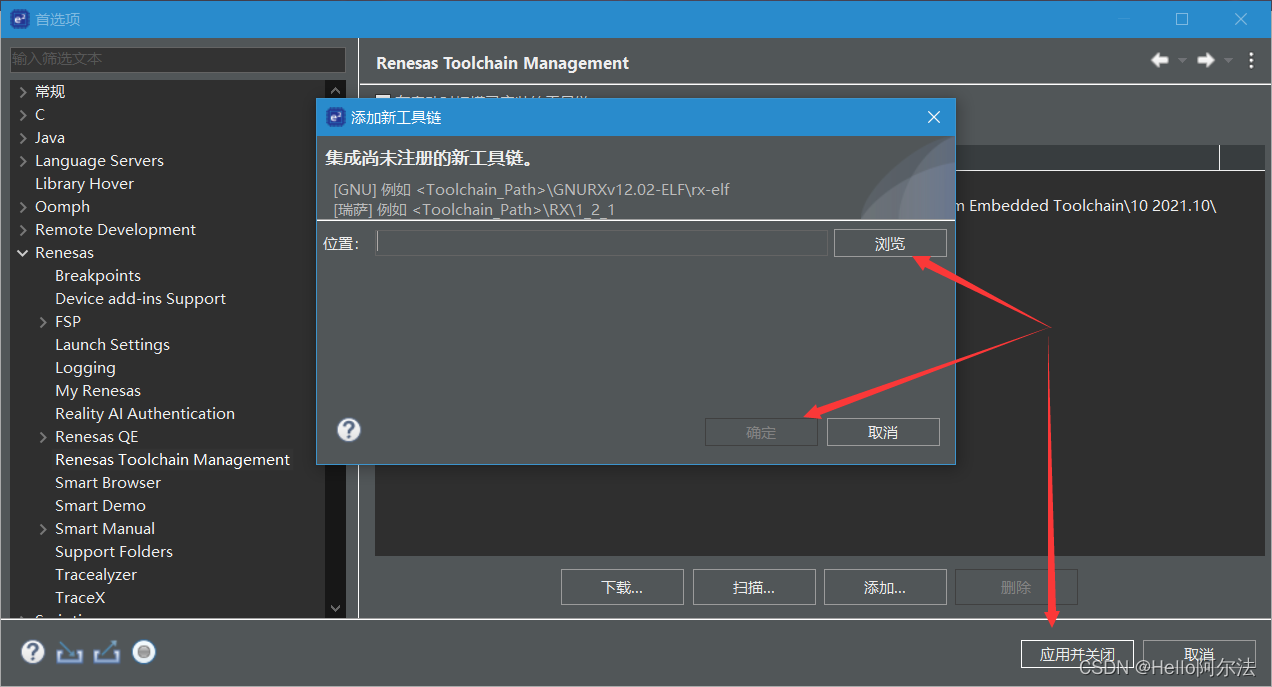Click the 下载... button

coord(621,587)
